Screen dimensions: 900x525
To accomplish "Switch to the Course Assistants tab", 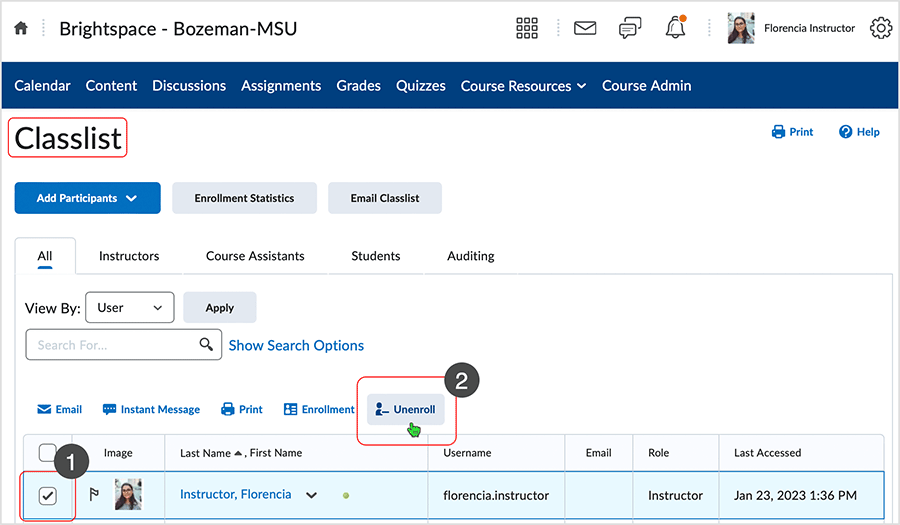I will pos(255,256).
